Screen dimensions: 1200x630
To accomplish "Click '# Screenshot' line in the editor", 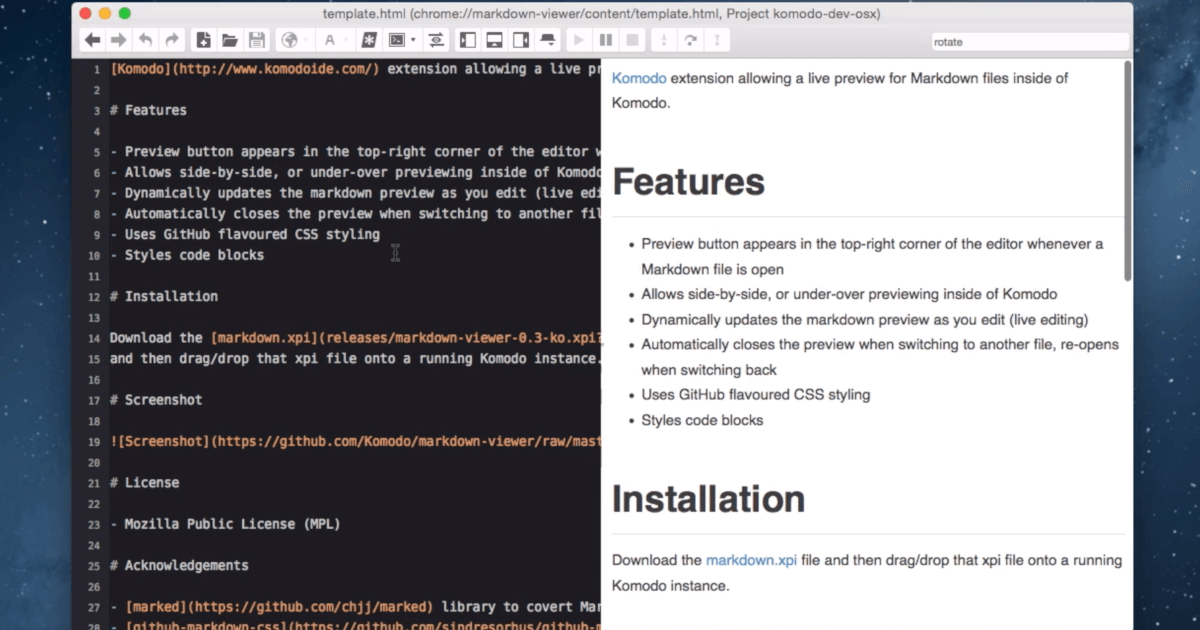I will click(x=156, y=400).
